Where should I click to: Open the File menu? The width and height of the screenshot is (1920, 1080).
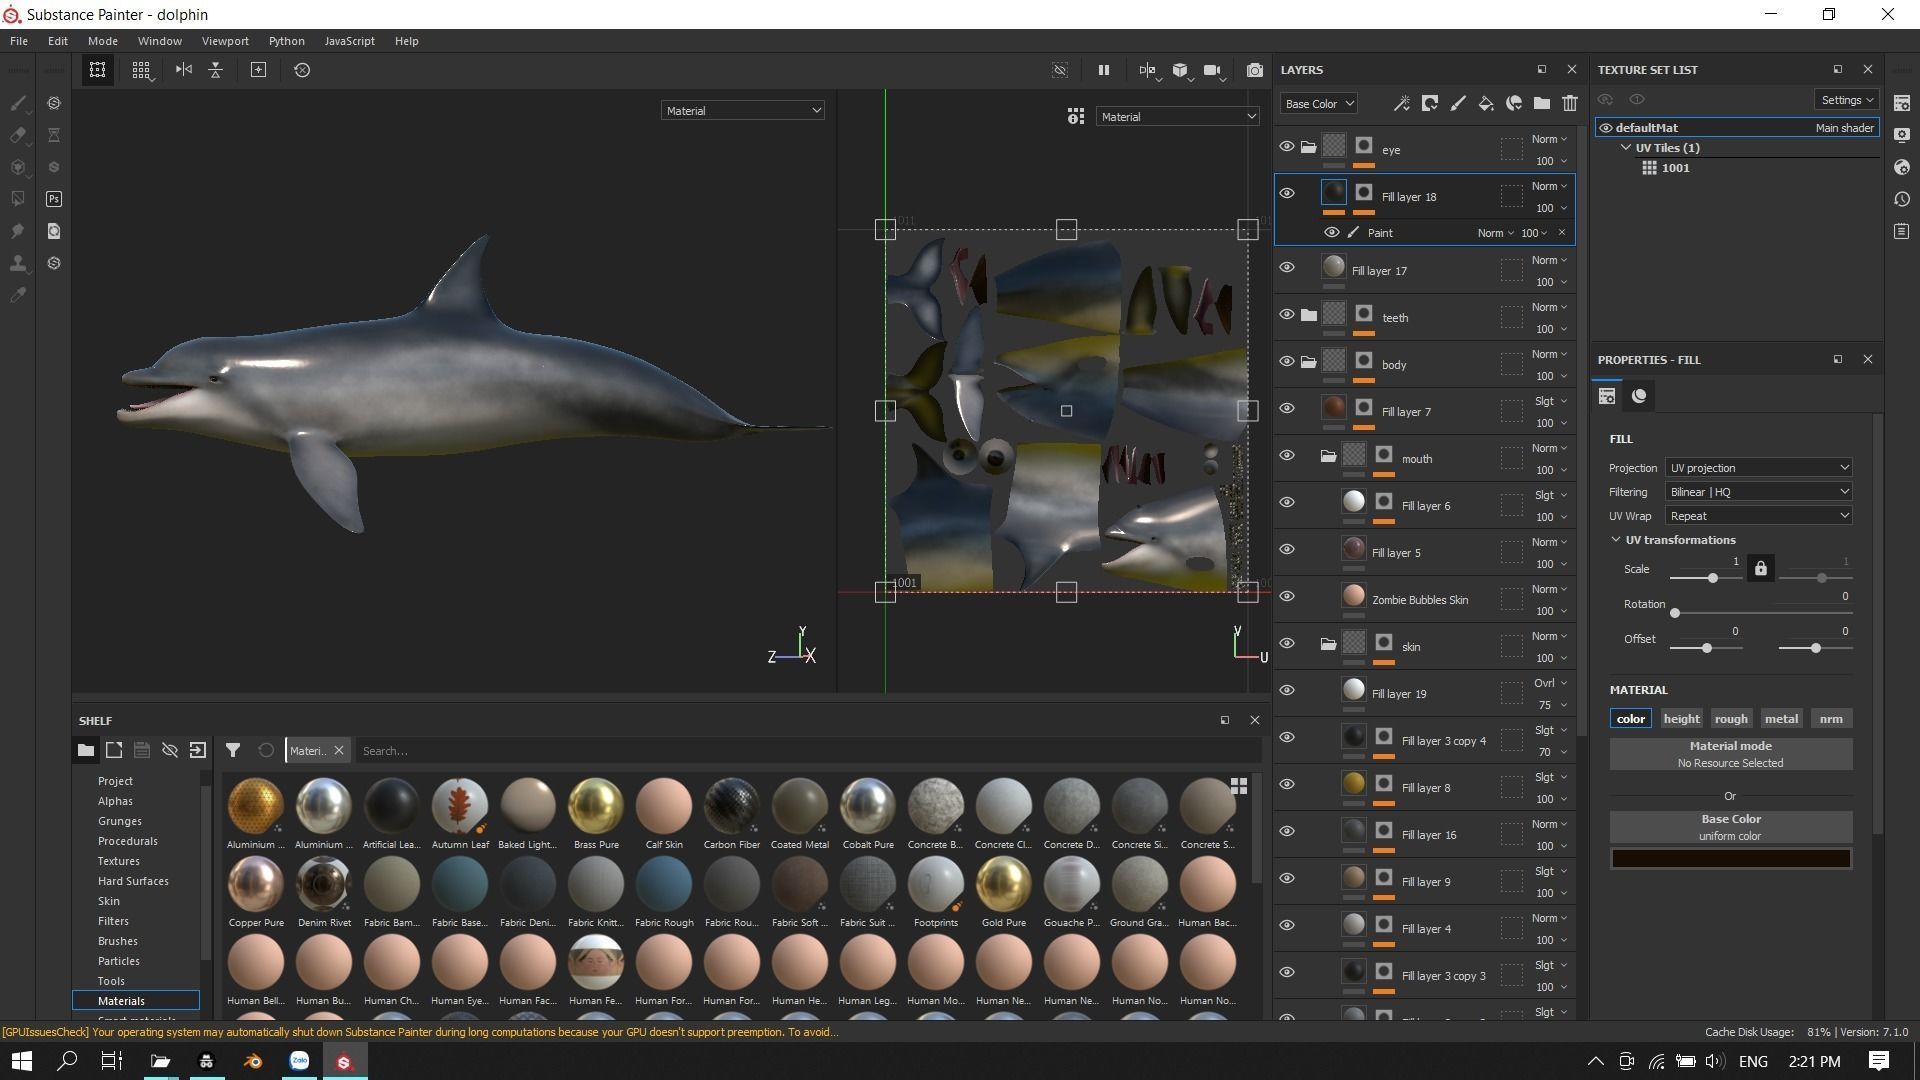coord(19,41)
